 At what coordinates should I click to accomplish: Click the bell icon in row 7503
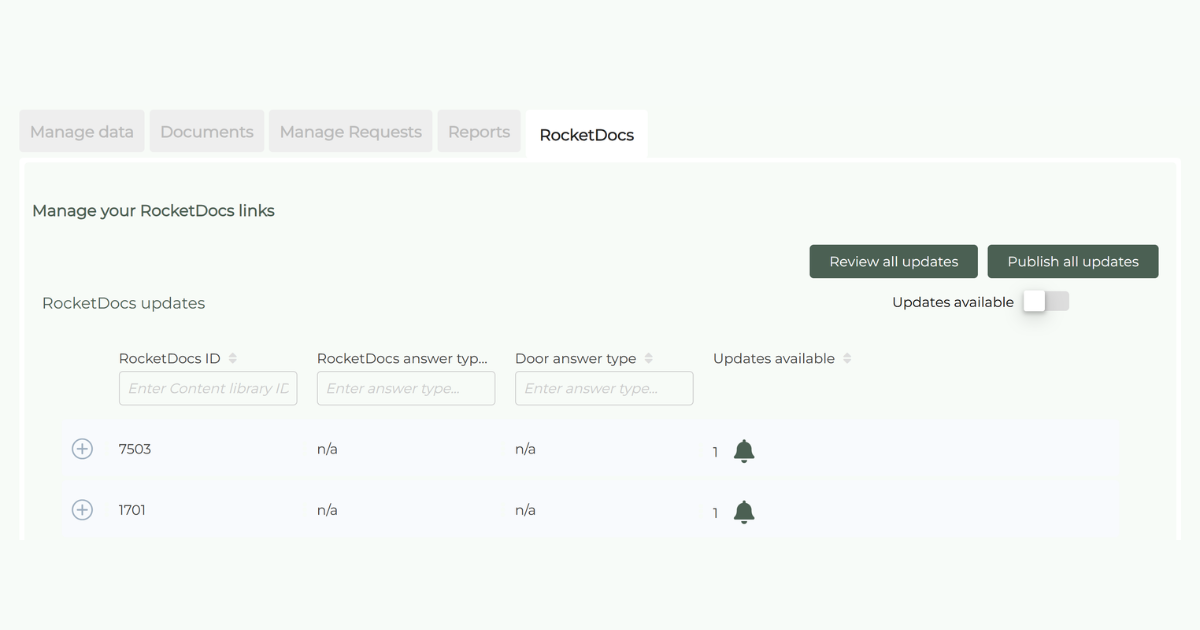pyautogui.click(x=743, y=451)
